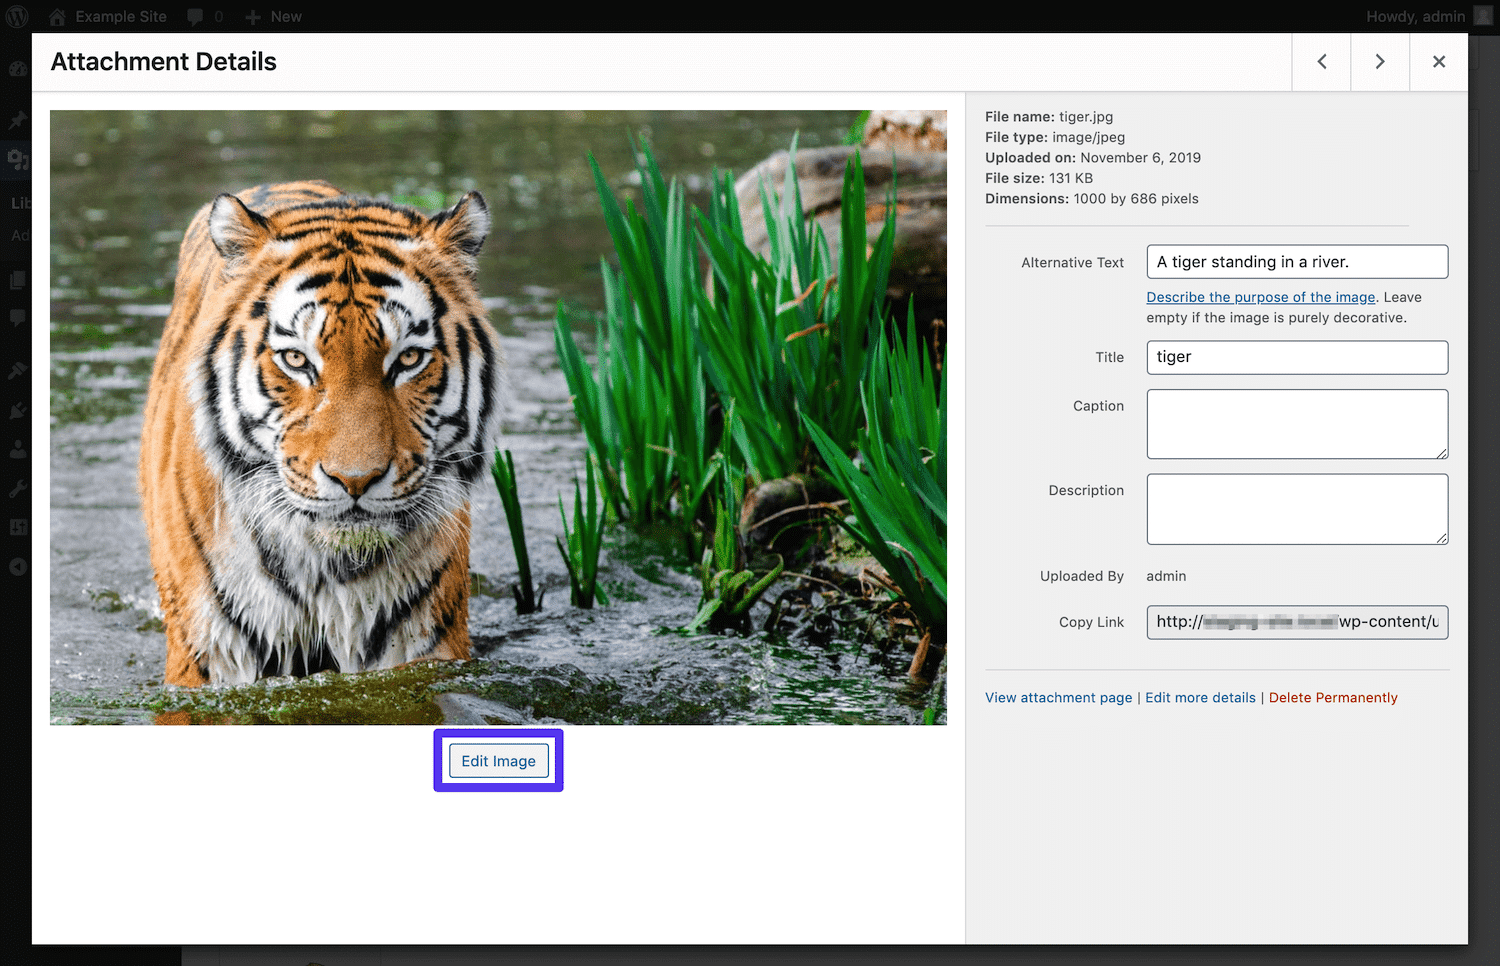The image size is (1500, 966).
Task: Open the Describe the purpose link
Action: [1260, 297]
